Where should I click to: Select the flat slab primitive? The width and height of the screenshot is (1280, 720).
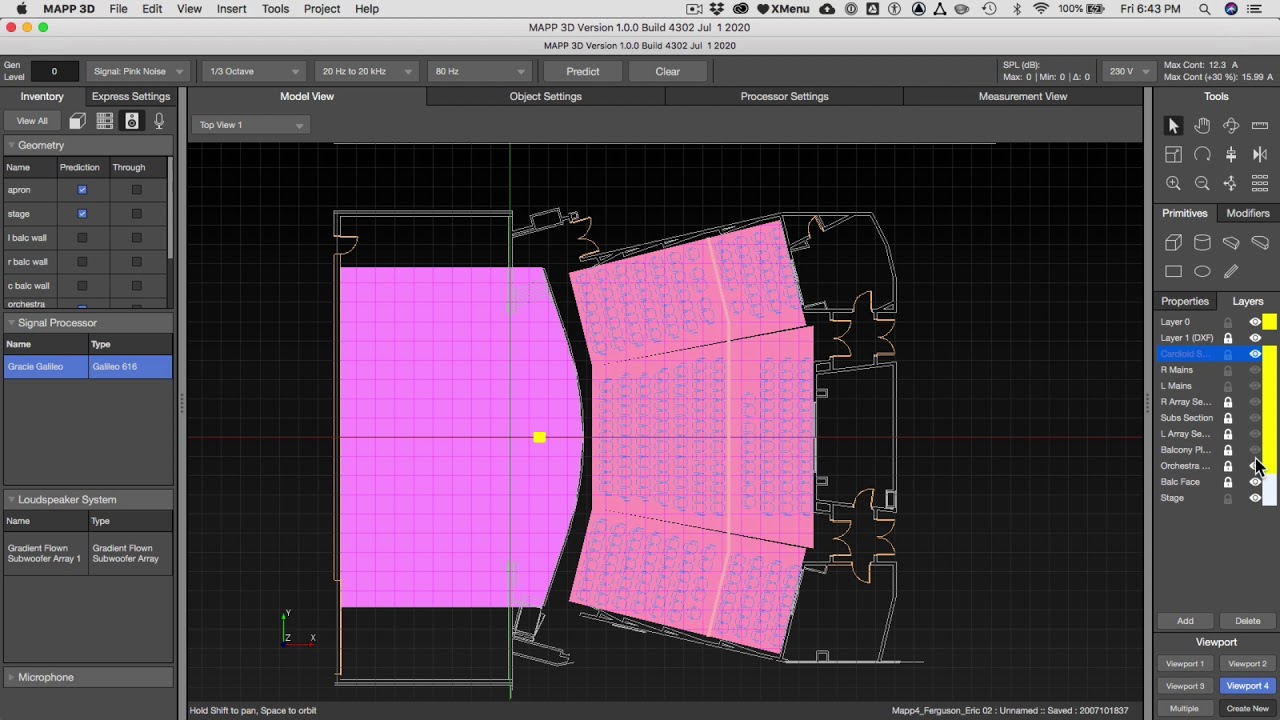1231,242
